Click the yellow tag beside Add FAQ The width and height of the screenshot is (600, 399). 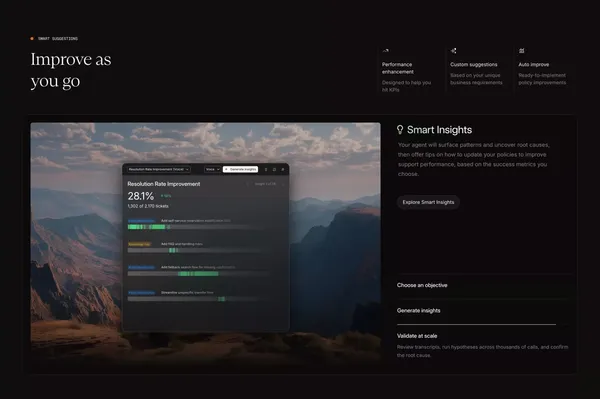click(x=139, y=244)
